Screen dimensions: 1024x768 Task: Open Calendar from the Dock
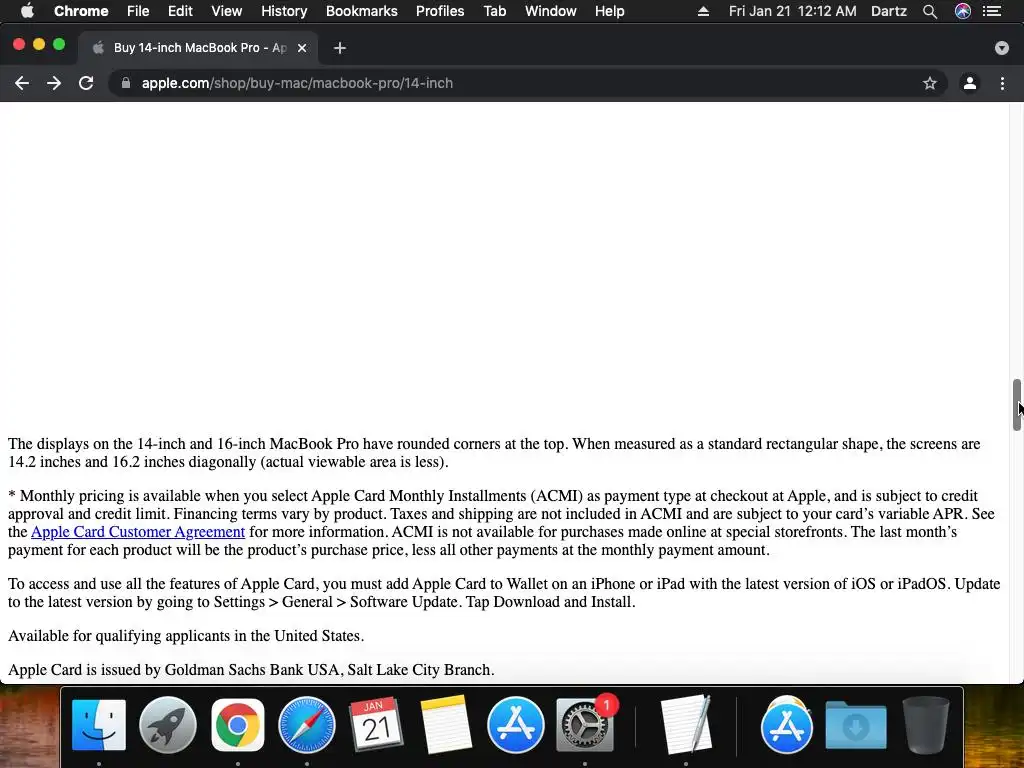[376, 725]
